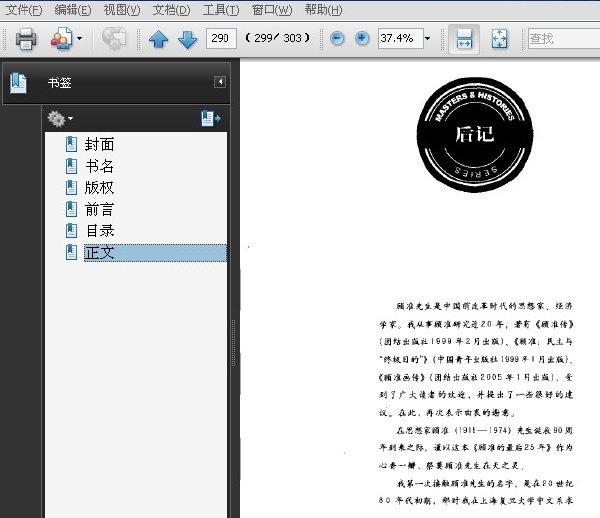600x518 pixels.
Task: Select the highlighted 正文 bookmark
Action: (x=155, y=253)
